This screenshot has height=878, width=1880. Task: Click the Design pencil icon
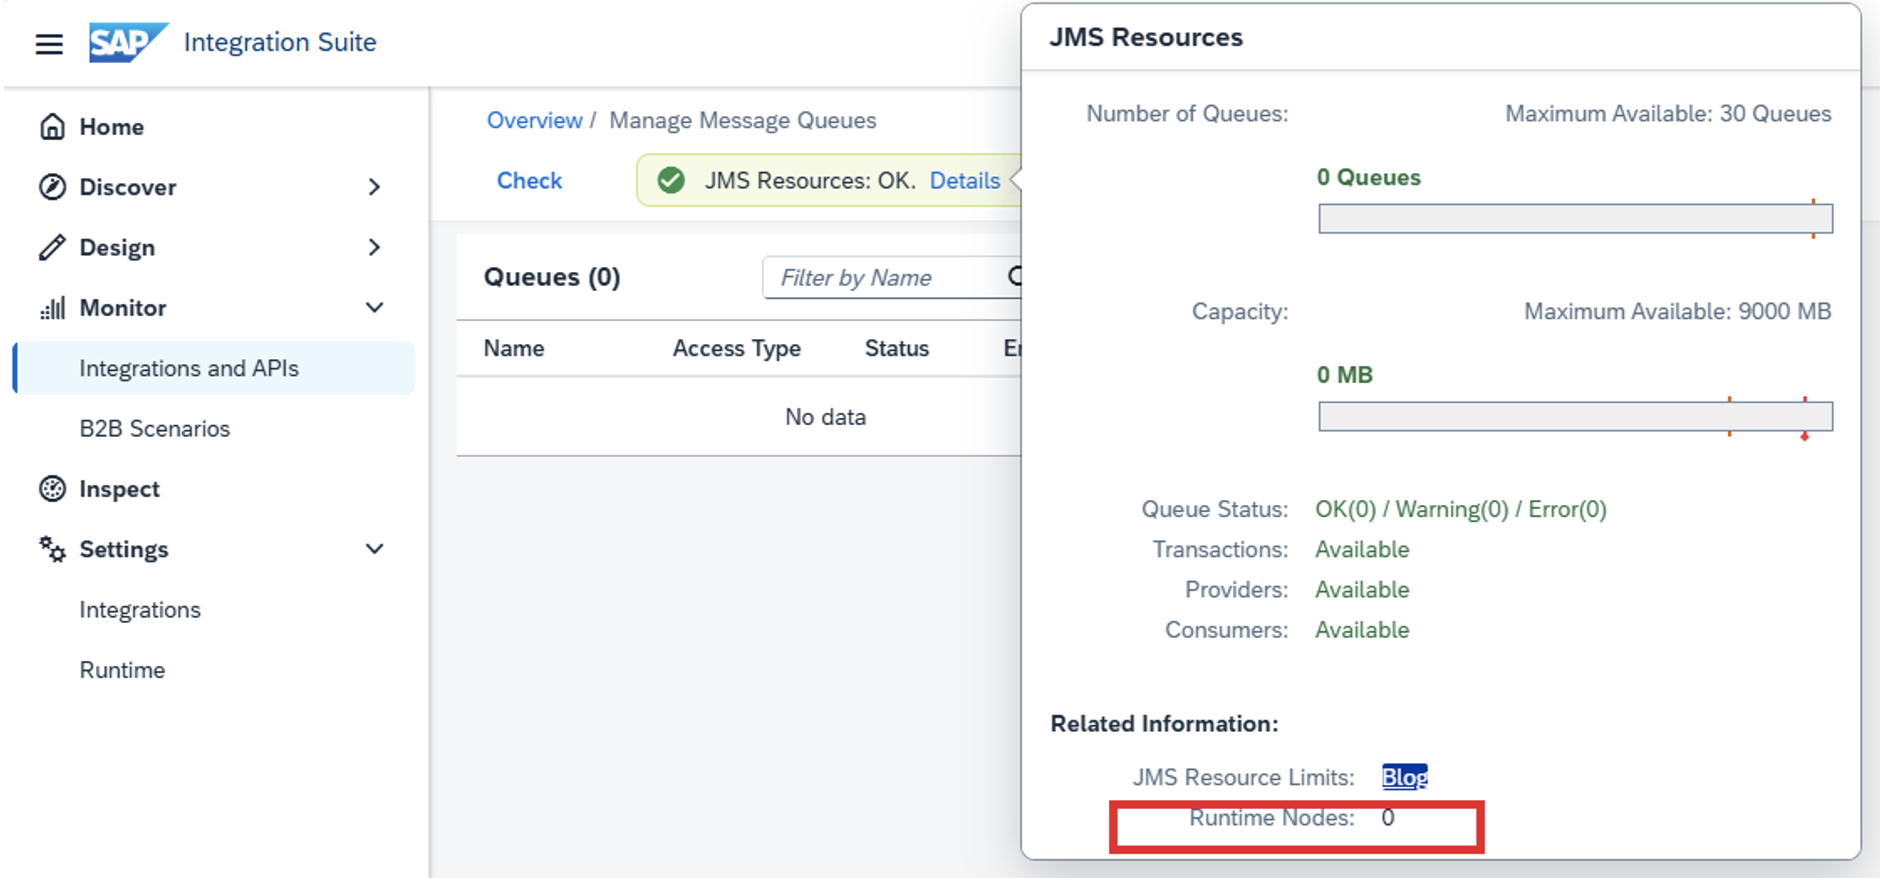point(52,247)
